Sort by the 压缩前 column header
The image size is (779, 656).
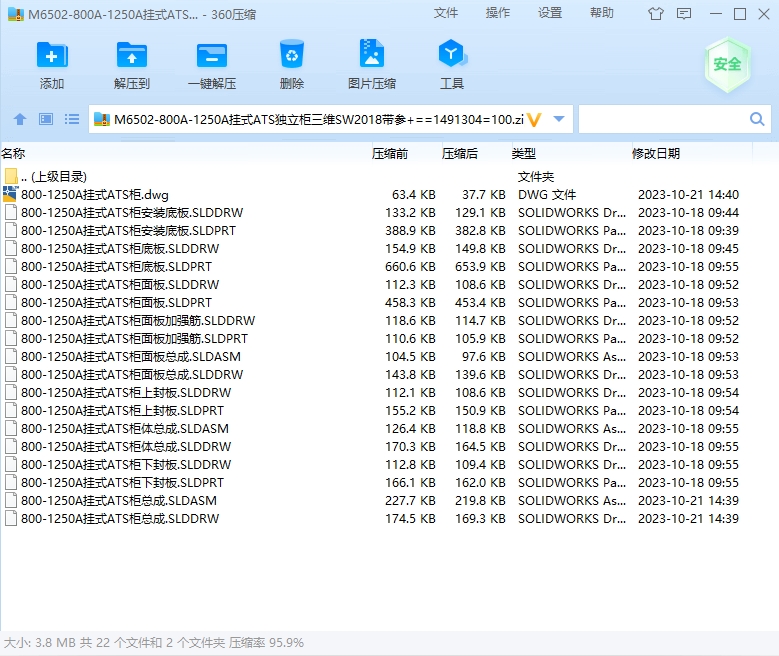[390, 154]
